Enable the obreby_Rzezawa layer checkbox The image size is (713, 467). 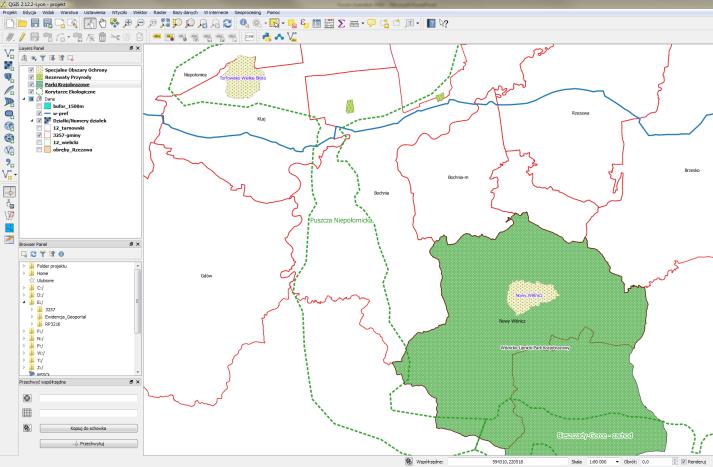[x=39, y=150]
